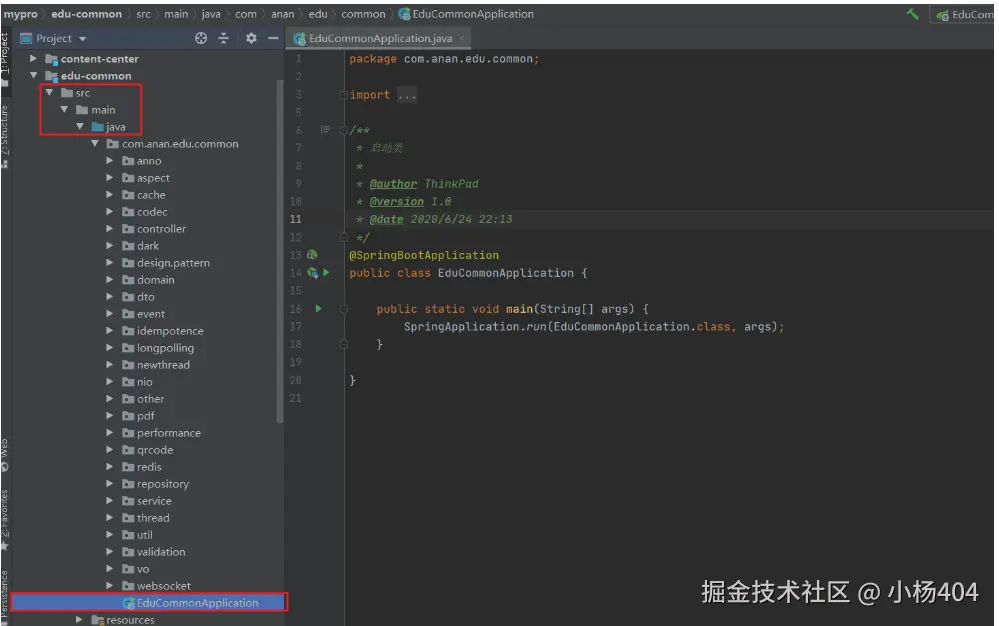The width and height of the screenshot is (999, 626).
Task: Collapse the edu-common module
Action: point(33,76)
